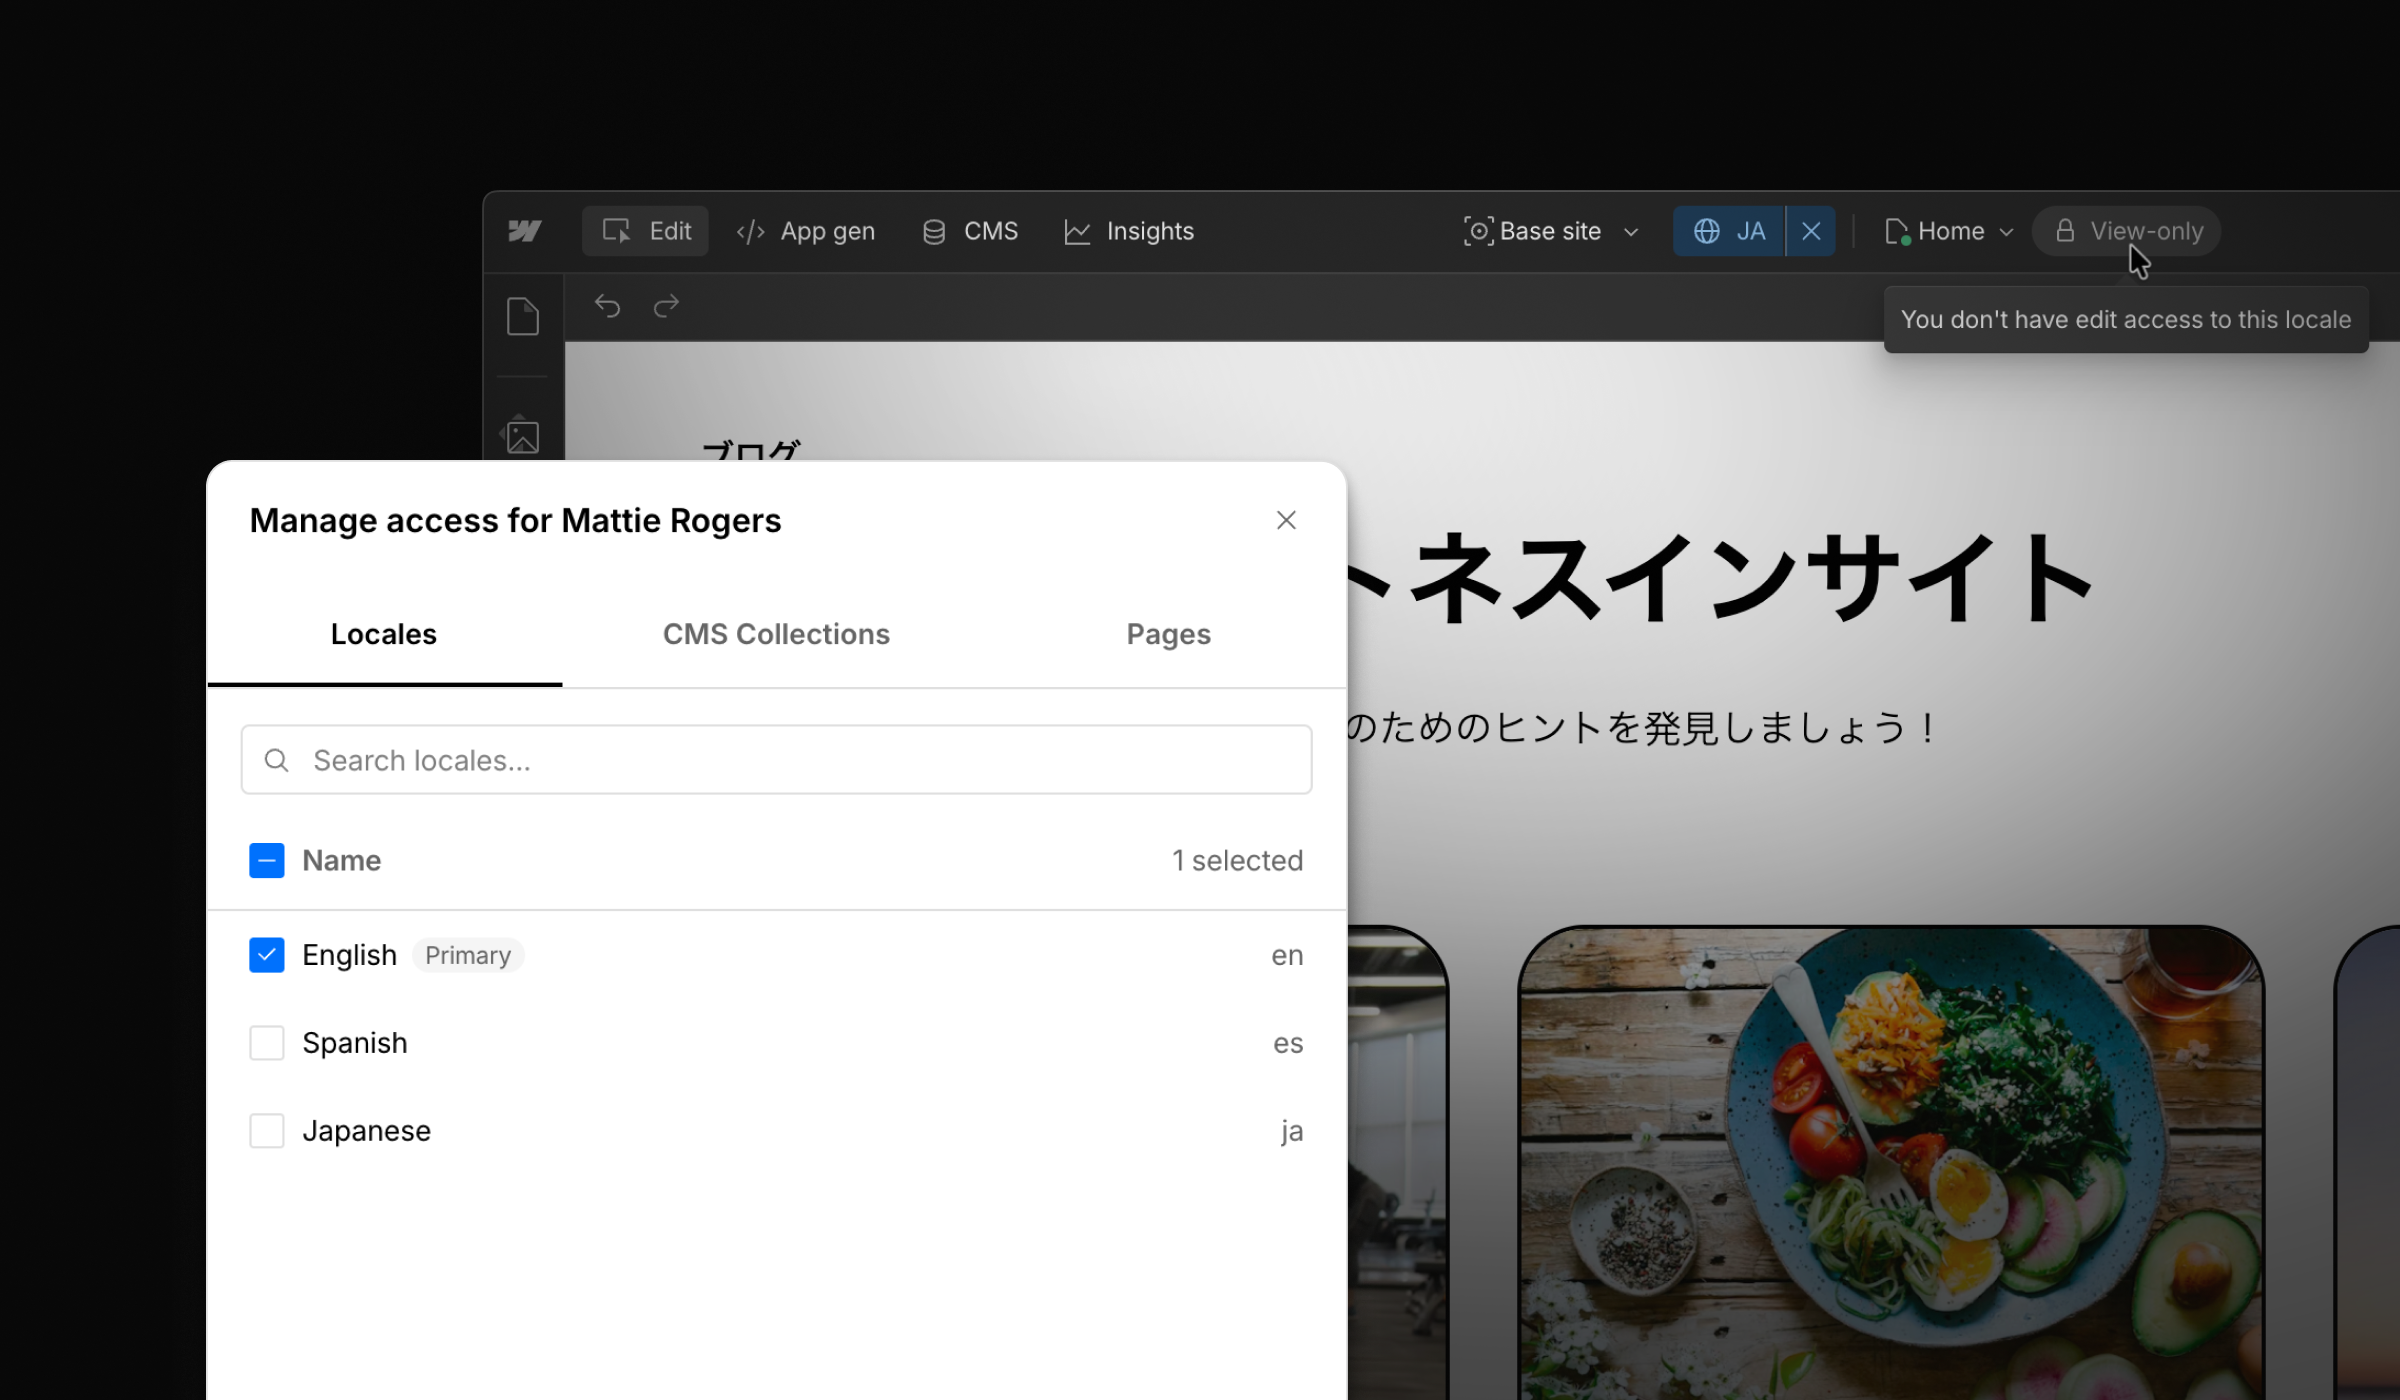
Task: Click the globe JA locale button
Action: click(1729, 231)
